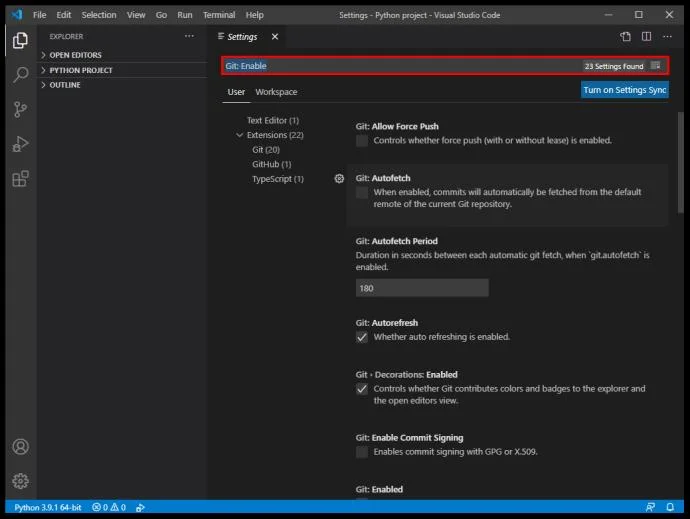Enable Git: Enable Commit Signing checkbox

point(362,452)
